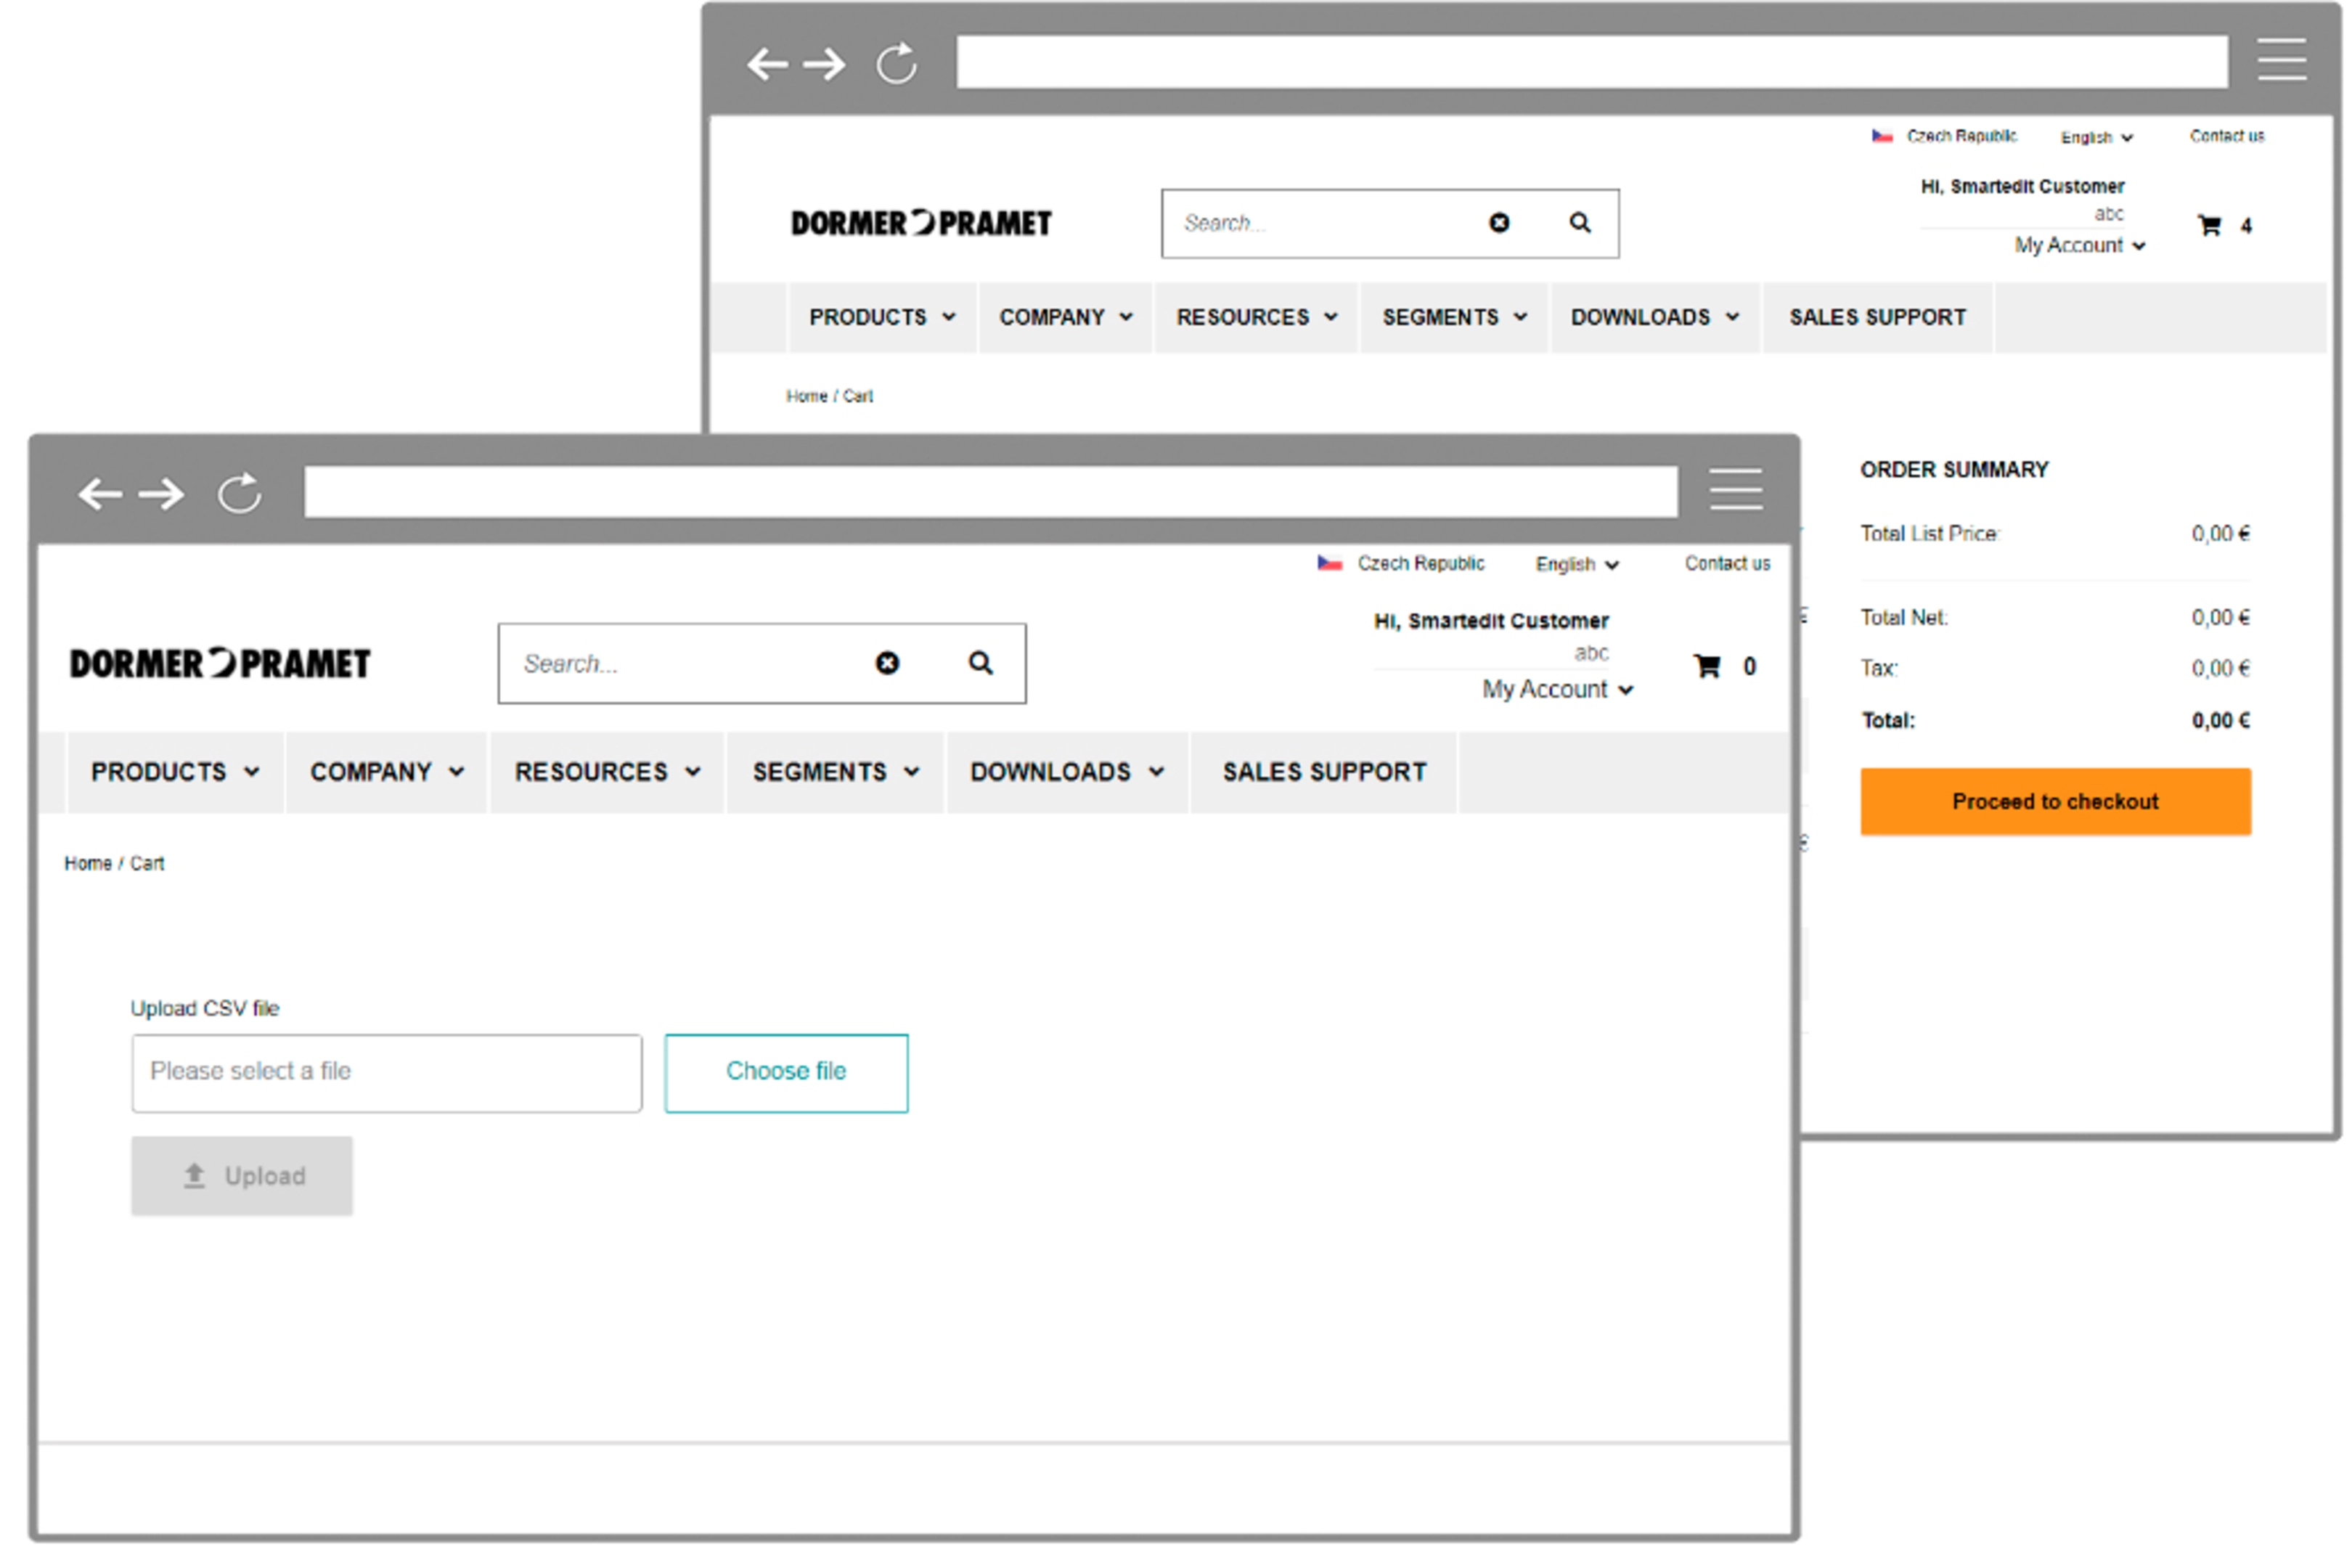Click the front browser's reload icon
The image size is (2352, 1568).
click(x=240, y=493)
